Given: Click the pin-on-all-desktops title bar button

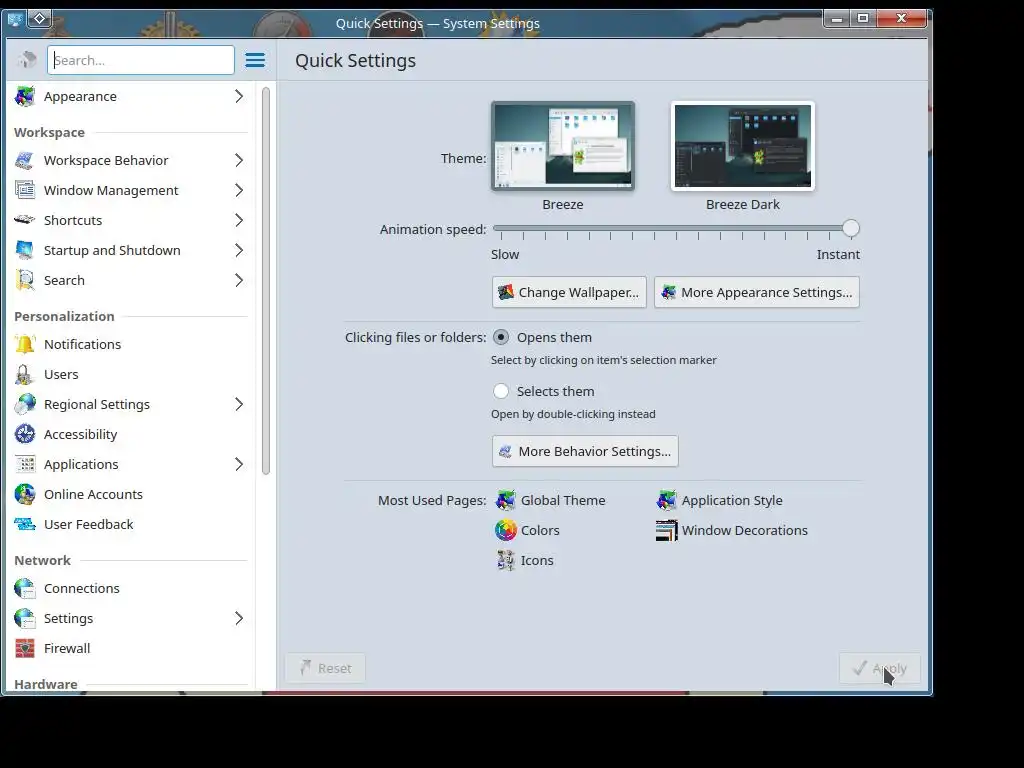Looking at the screenshot, I should [x=39, y=19].
